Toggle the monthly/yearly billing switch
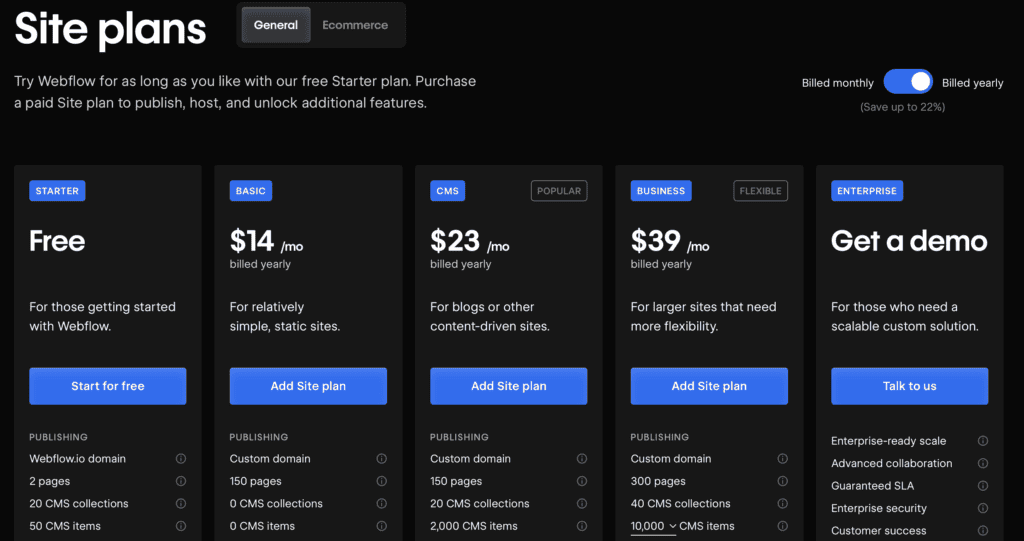The height and width of the screenshot is (541, 1024). pos(908,82)
